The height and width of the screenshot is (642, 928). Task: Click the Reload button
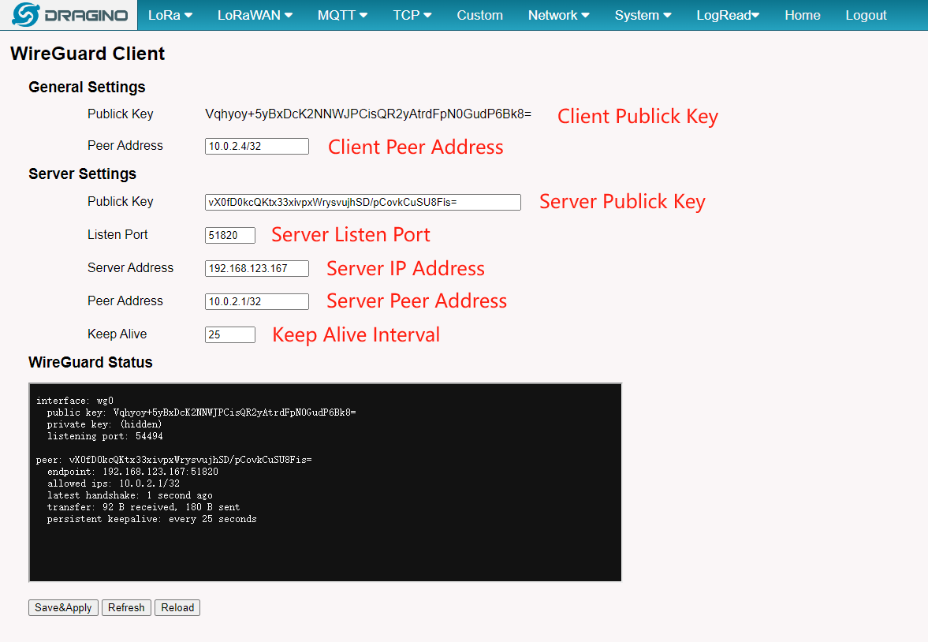pyautogui.click(x=178, y=608)
